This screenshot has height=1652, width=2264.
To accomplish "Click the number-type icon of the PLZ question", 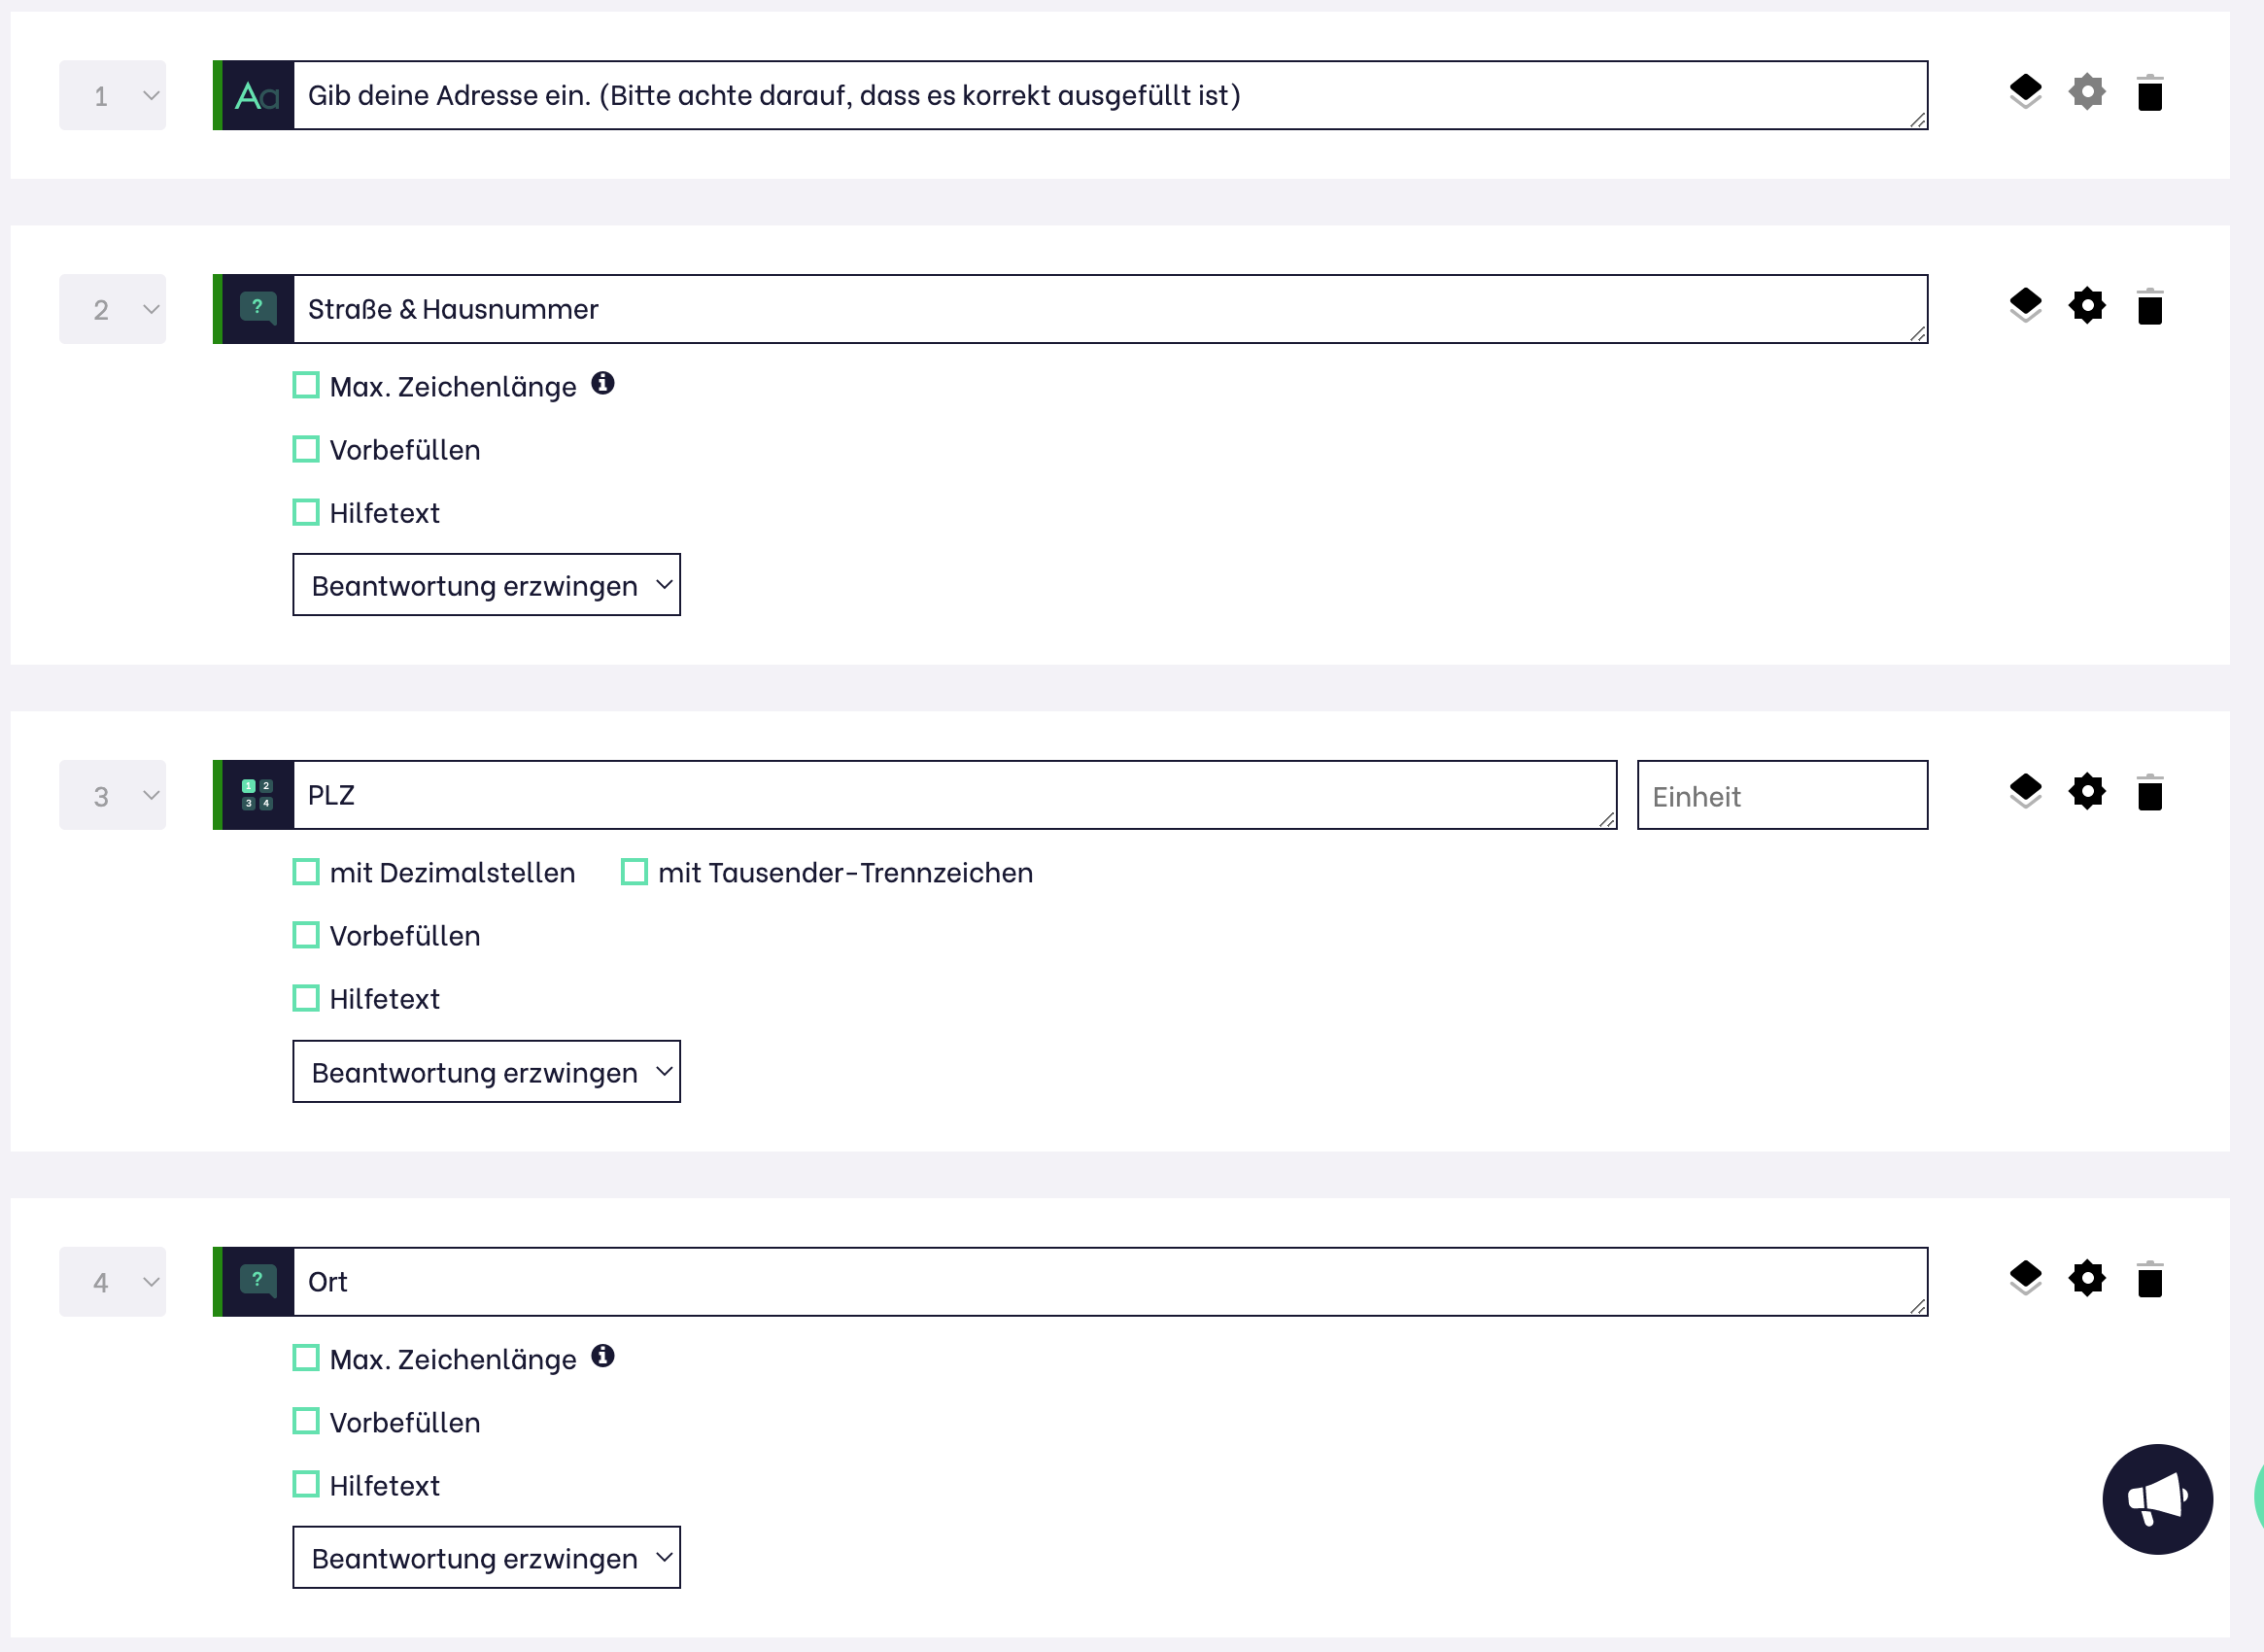I will click(x=258, y=795).
